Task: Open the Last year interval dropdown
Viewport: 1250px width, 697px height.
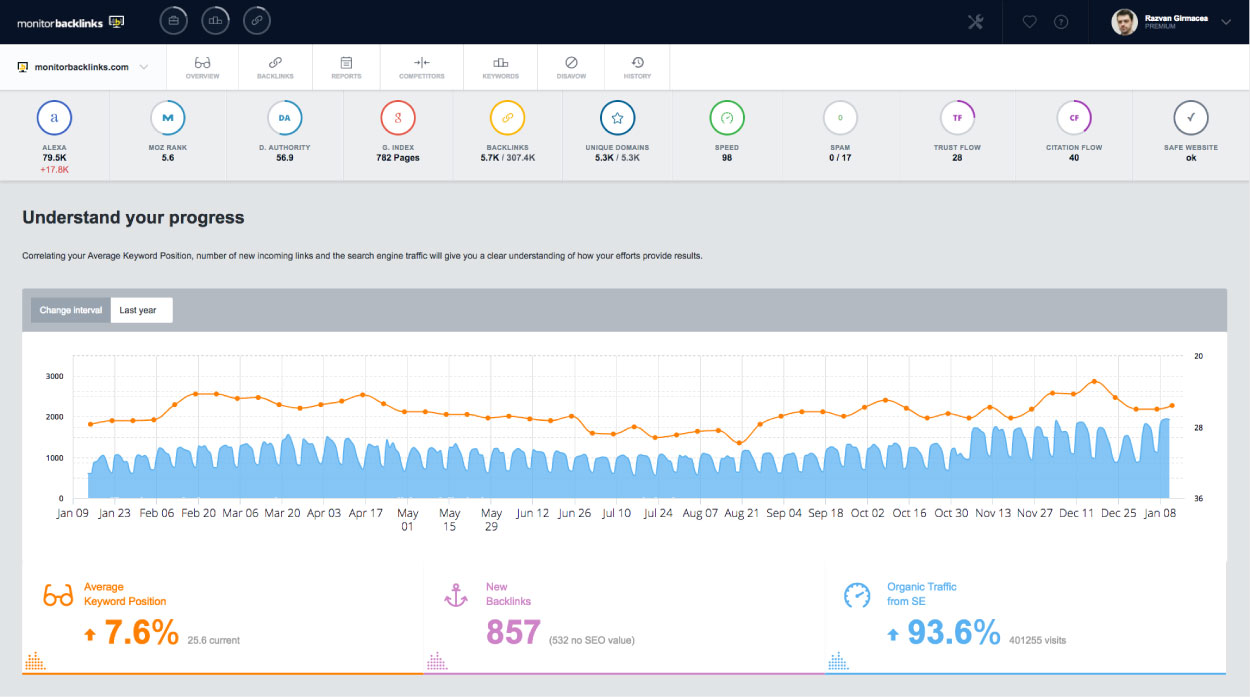Action: pos(140,310)
